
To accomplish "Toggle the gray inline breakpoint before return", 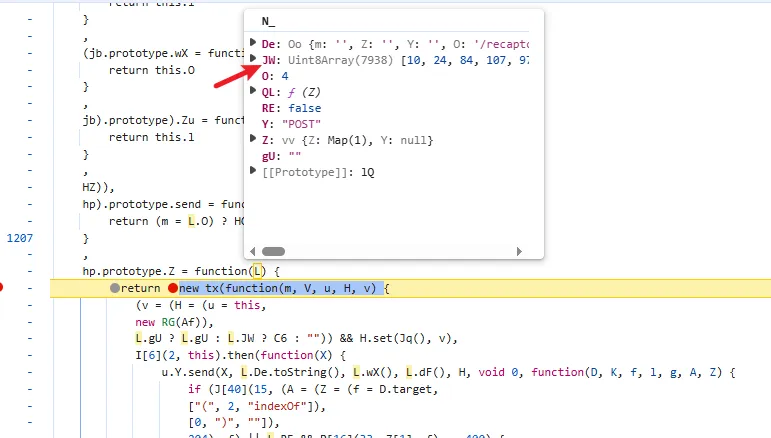I will point(115,288).
